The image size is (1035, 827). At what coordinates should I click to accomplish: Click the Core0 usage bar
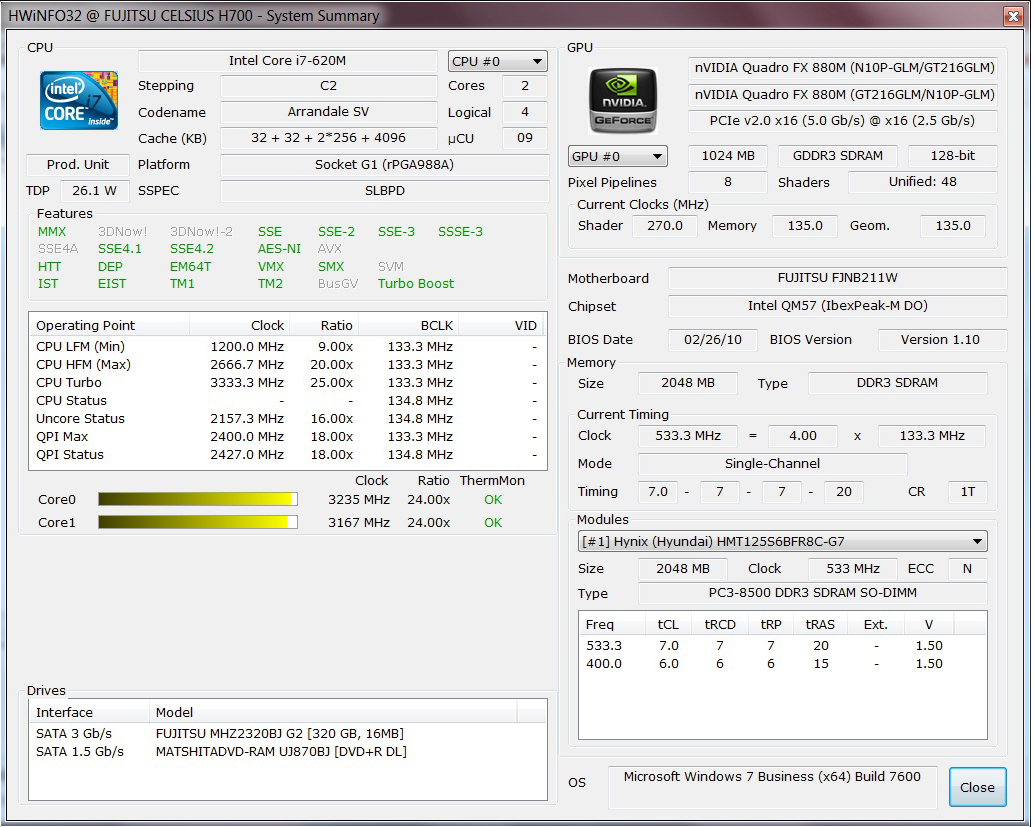[198, 500]
